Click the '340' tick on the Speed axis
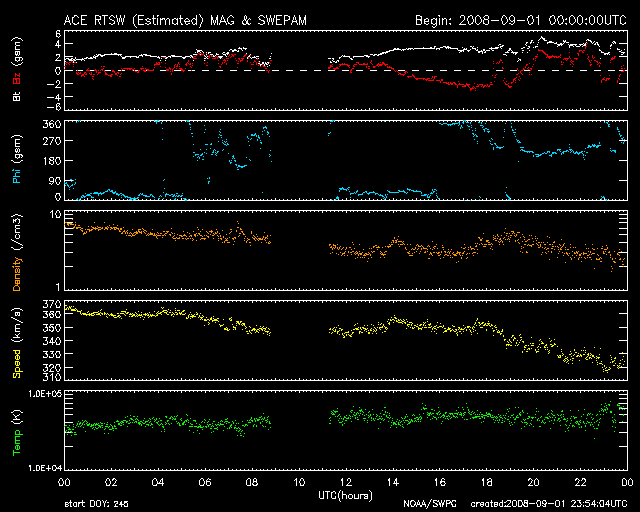The height and width of the screenshot is (512, 640). pyautogui.click(x=52, y=341)
